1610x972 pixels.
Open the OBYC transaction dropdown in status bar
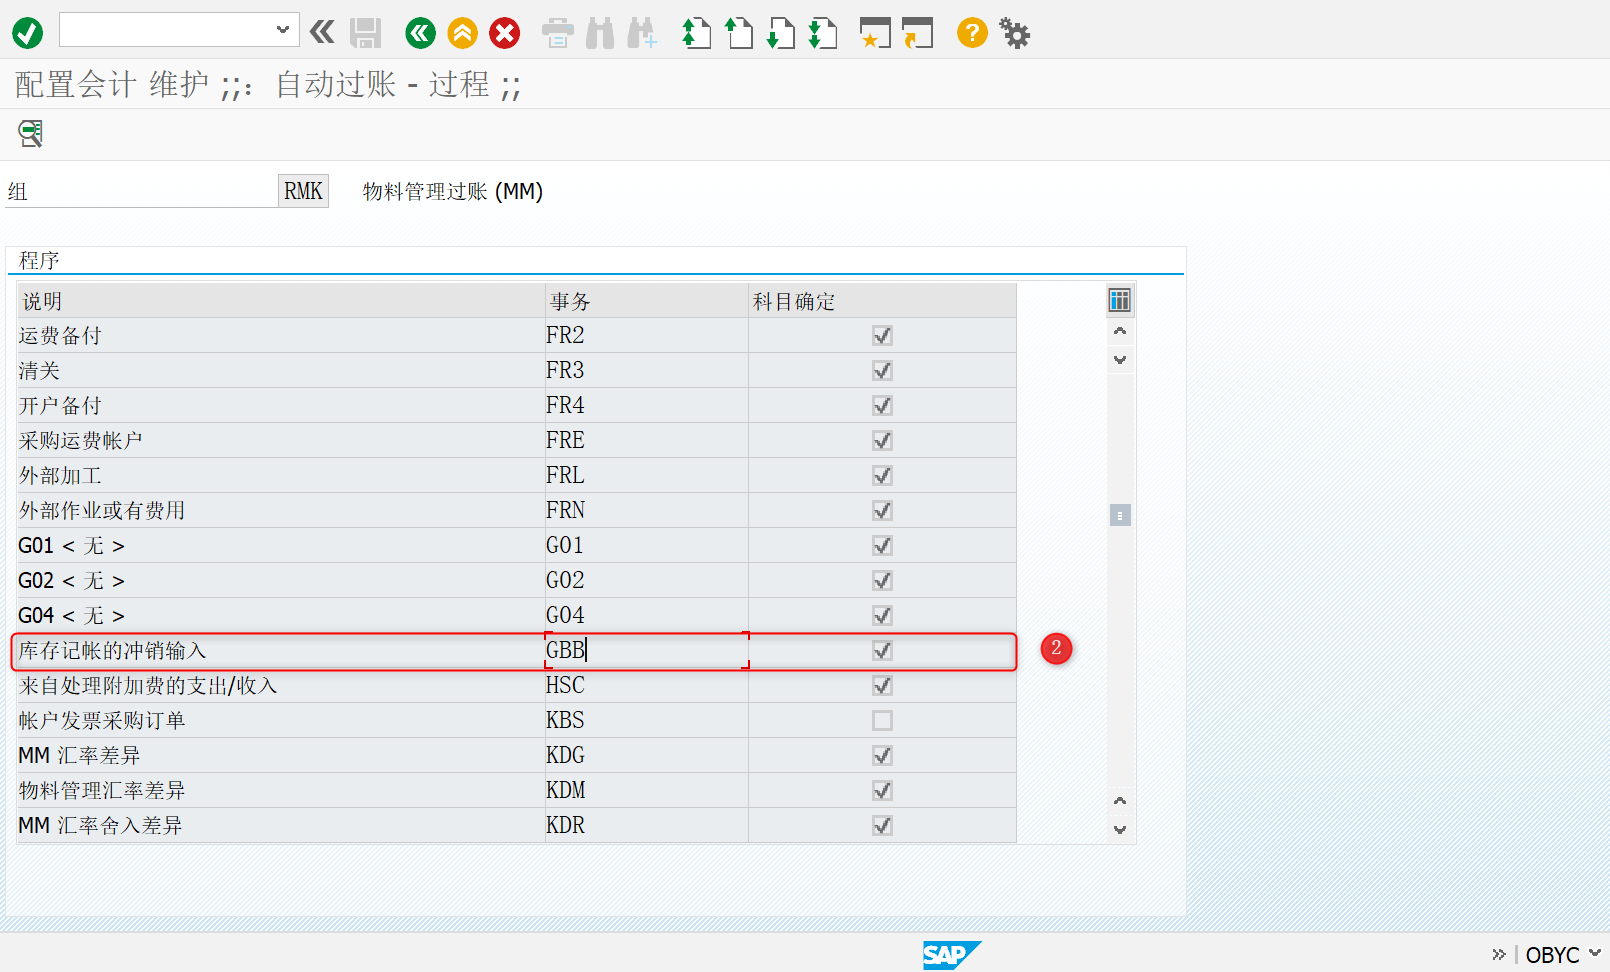[x=1597, y=955]
